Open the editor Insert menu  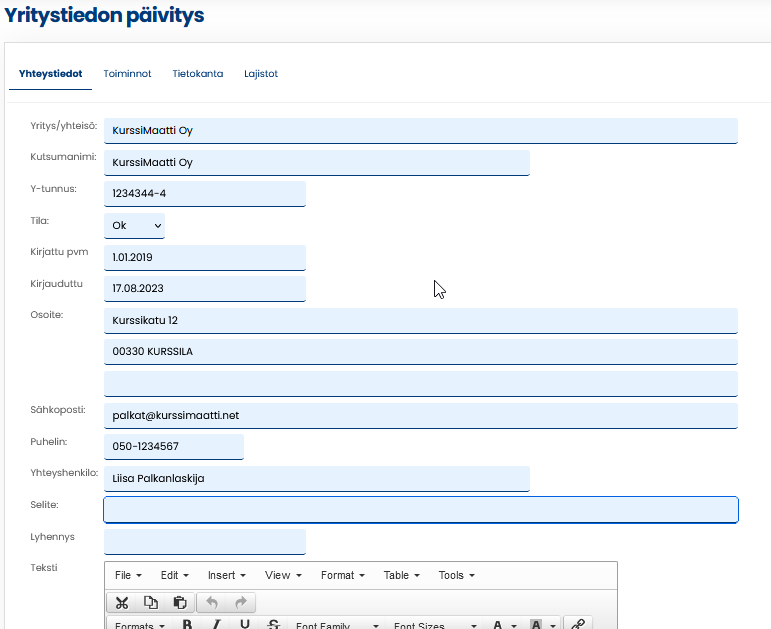[226, 575]
